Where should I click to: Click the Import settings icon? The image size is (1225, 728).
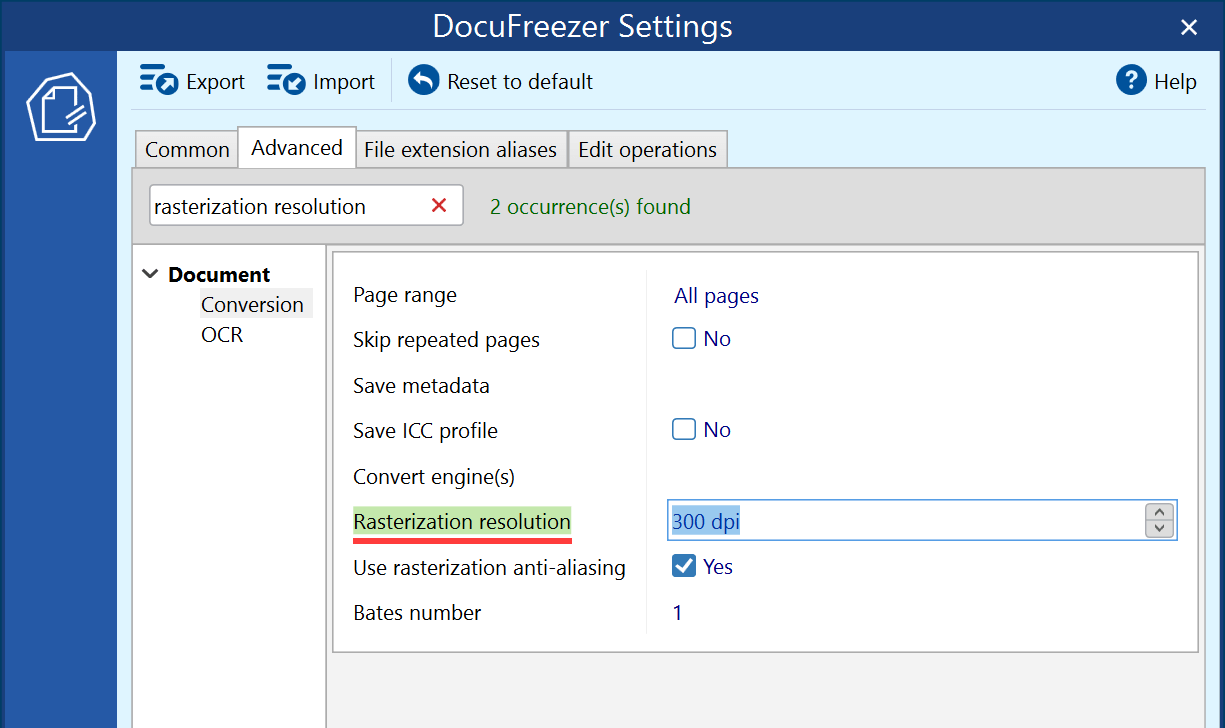286,80
